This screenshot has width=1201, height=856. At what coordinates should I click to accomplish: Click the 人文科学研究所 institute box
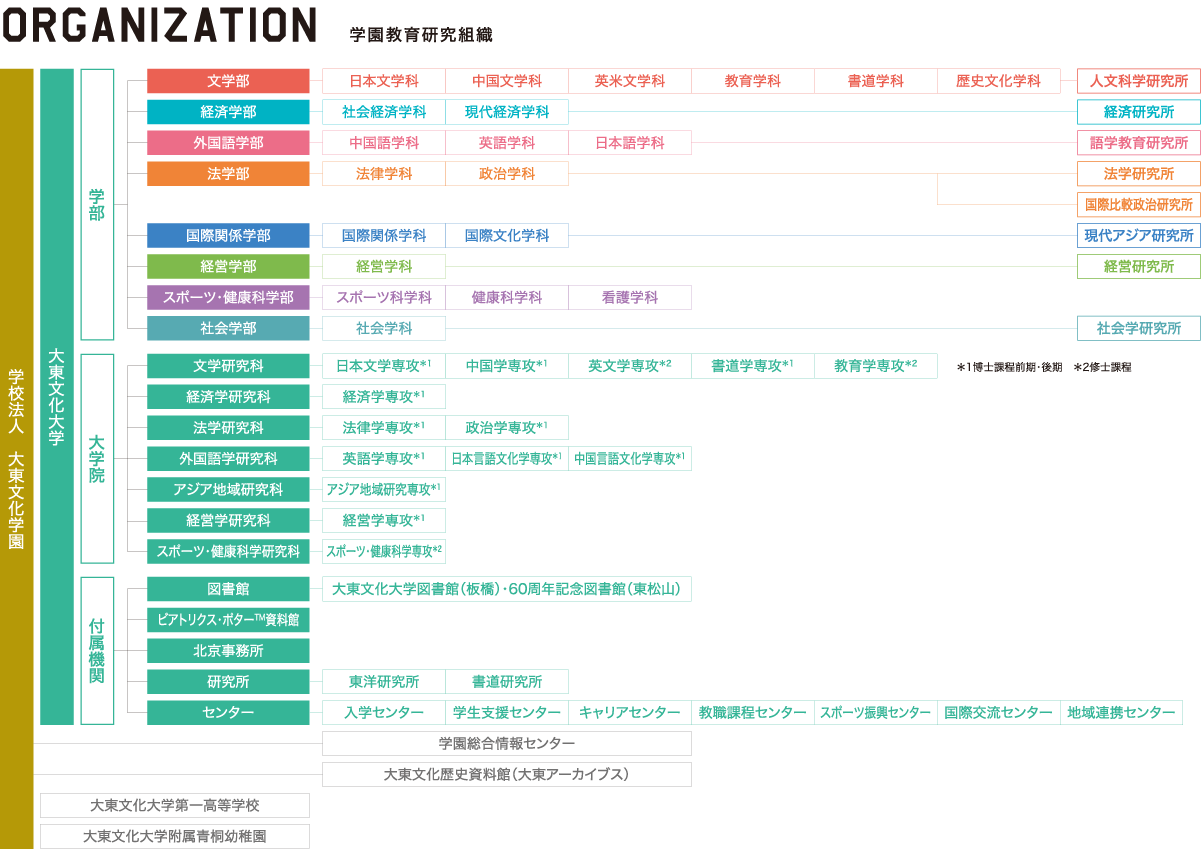pos(1139,81)
